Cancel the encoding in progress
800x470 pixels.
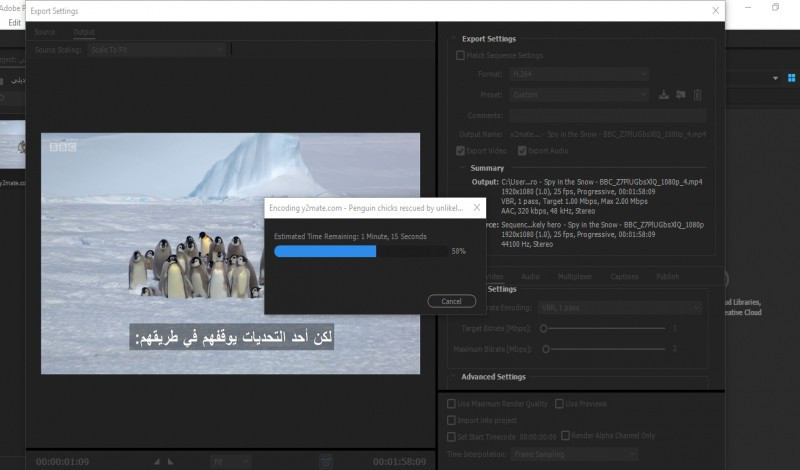pyautogui.click(x=451, y=301)
